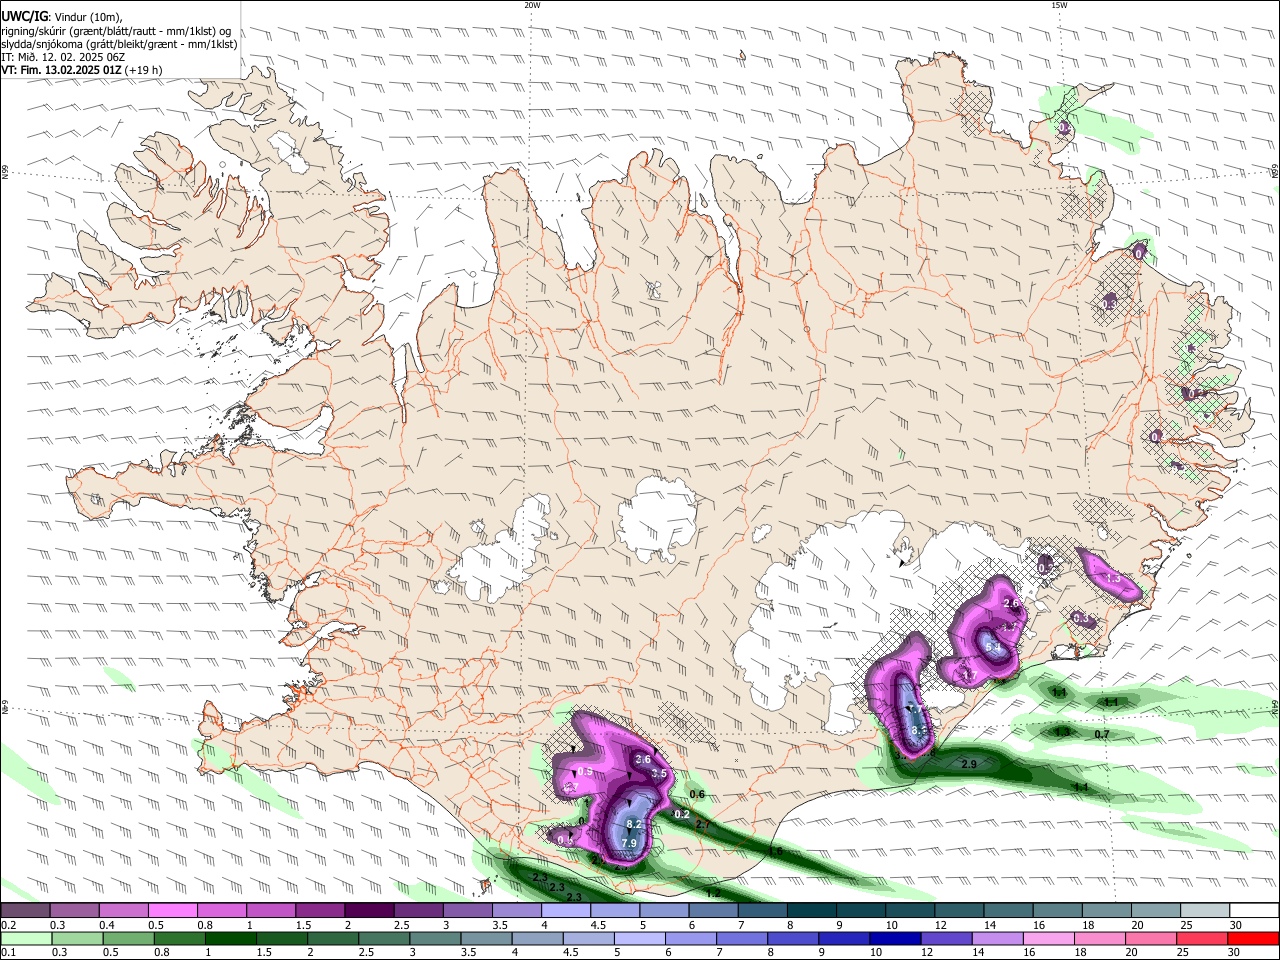Pick the darkest purple snow swatch at 2
This screenshot has height=960, width=1280.
[368, 909]
